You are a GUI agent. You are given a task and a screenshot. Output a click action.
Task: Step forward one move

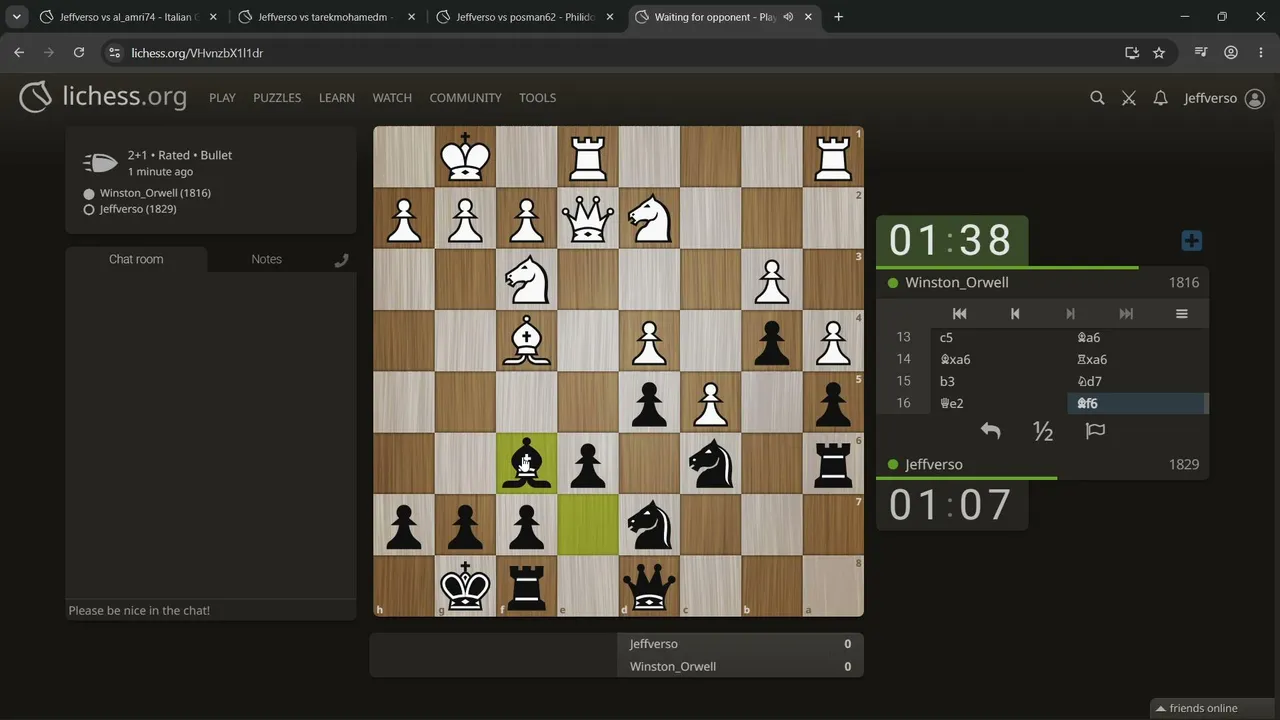point(1070,313)
